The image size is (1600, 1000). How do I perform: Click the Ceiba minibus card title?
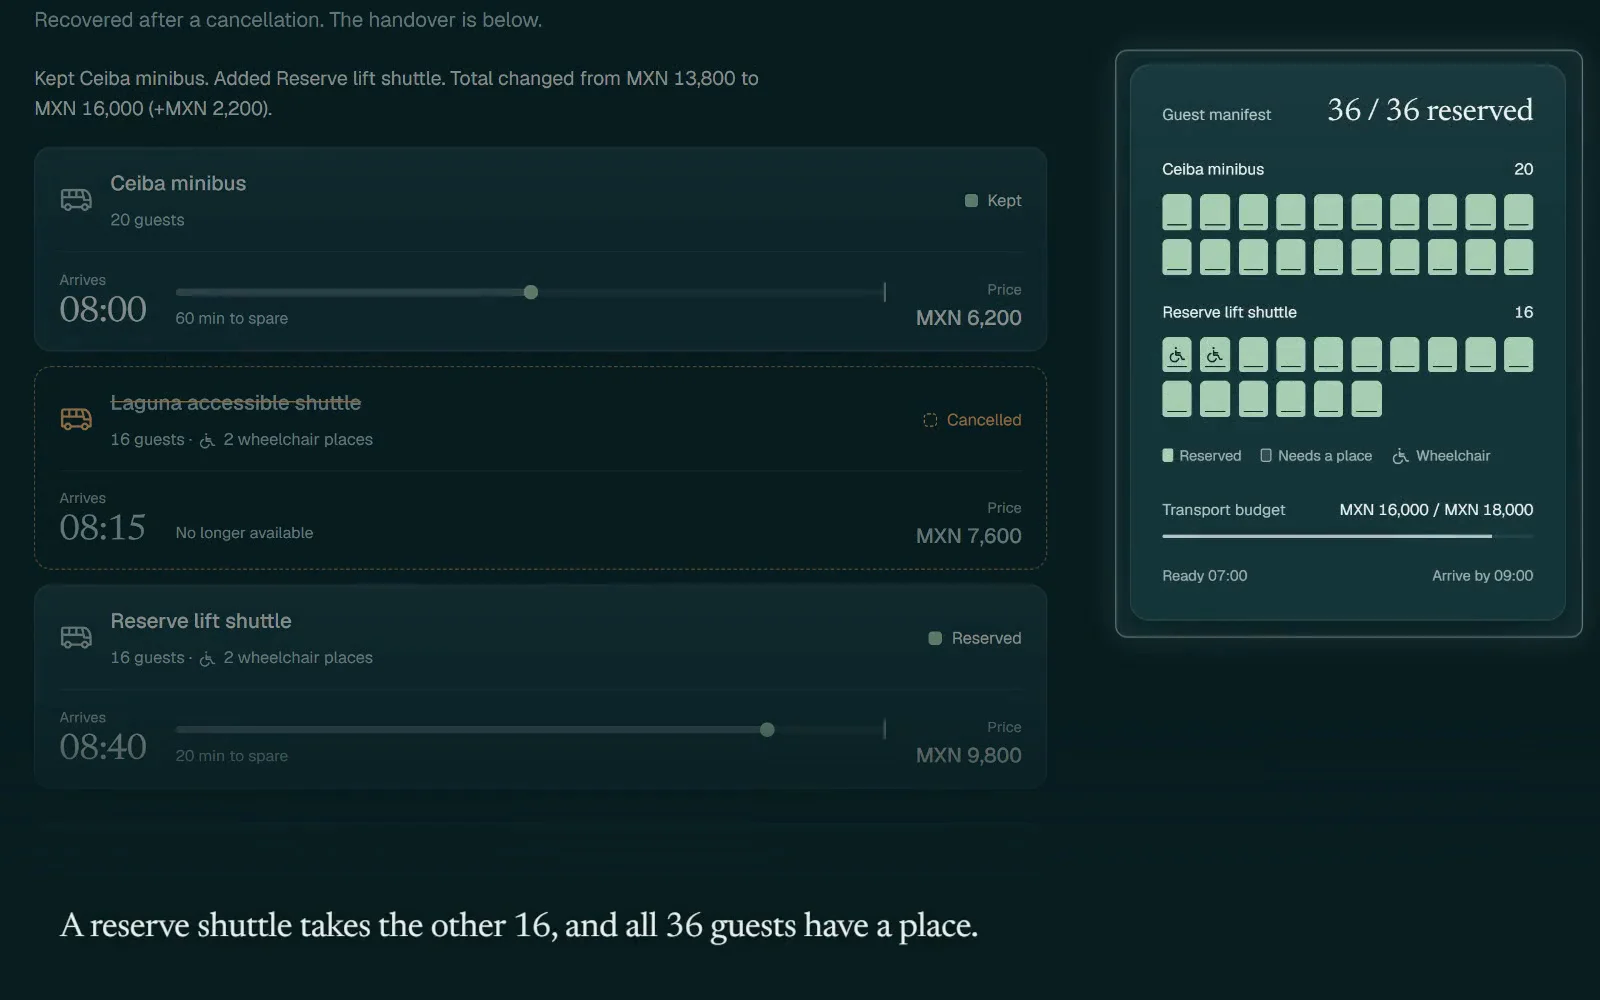point(178,183)
